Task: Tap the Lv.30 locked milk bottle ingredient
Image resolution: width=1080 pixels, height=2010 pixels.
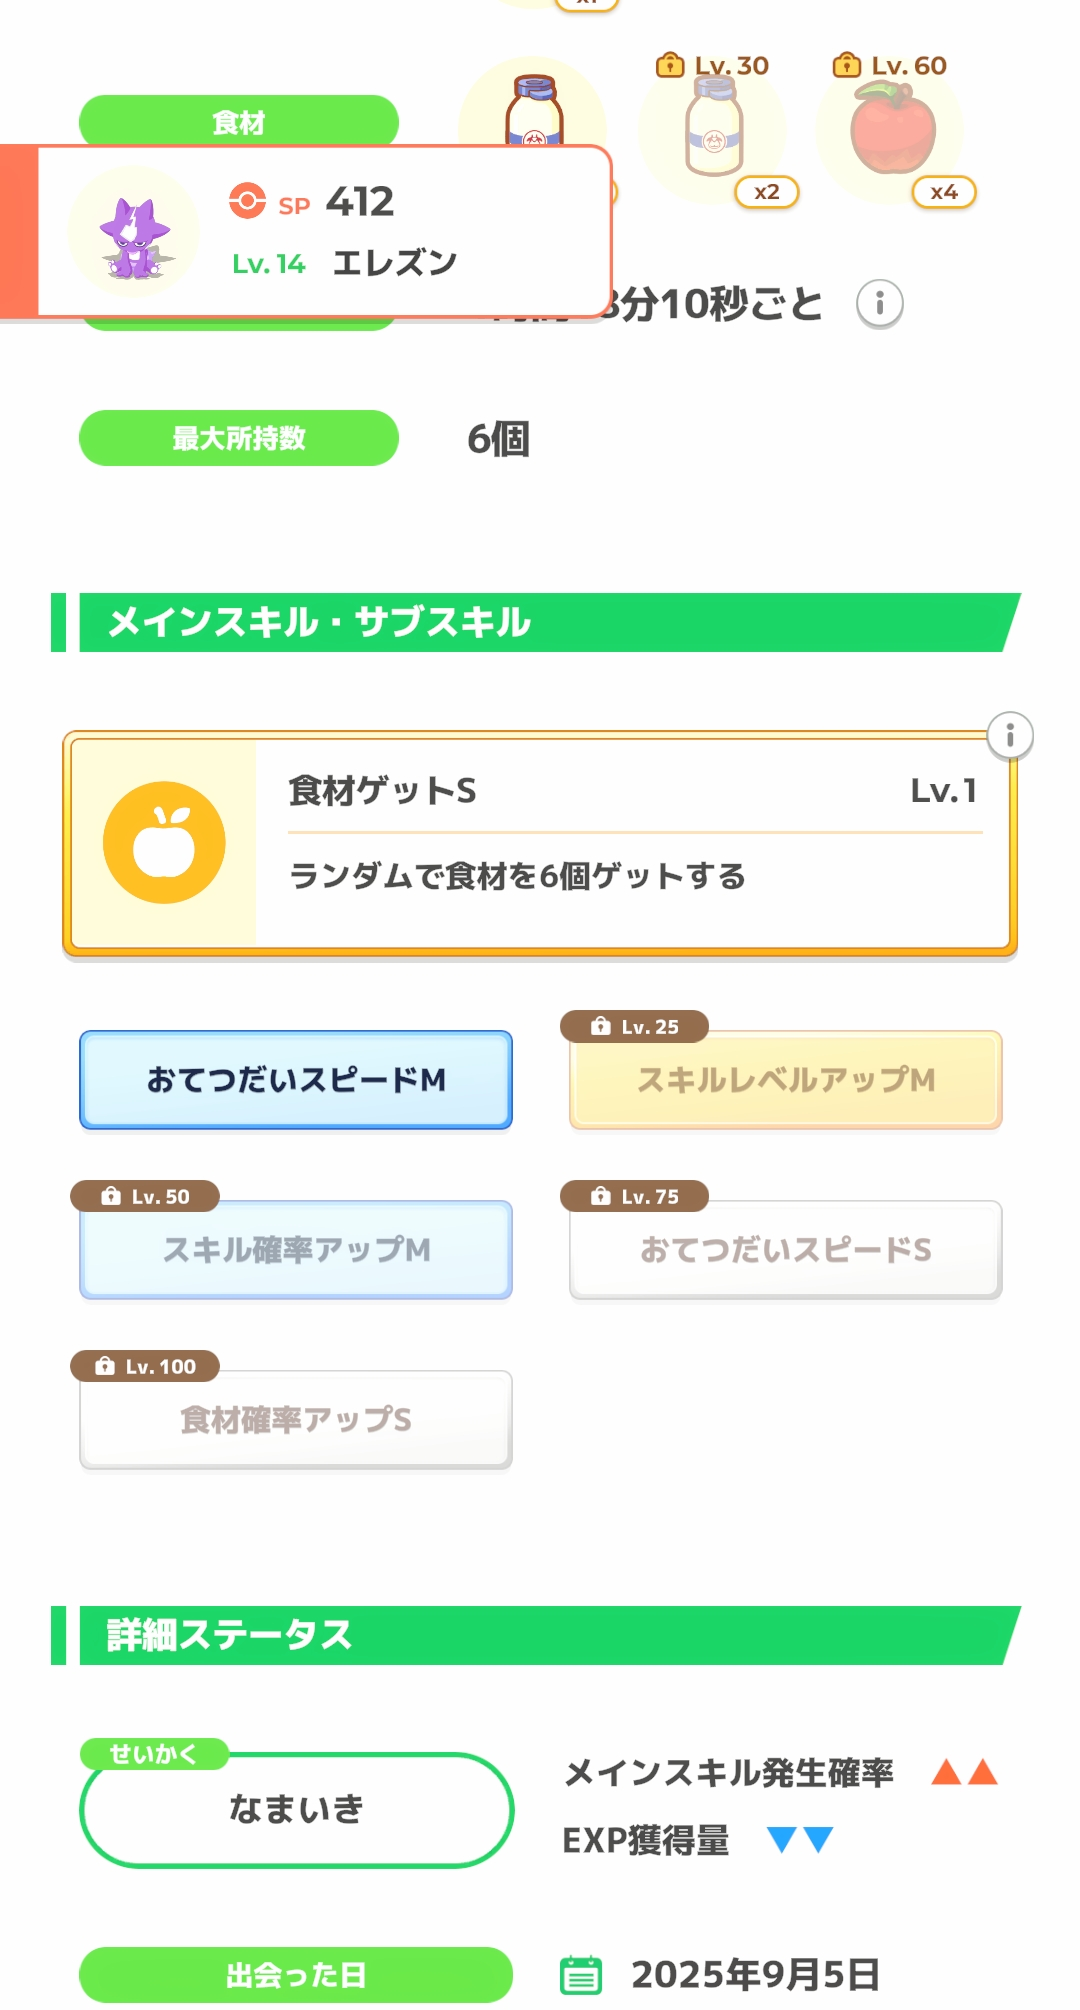Action: click(713, 130)
